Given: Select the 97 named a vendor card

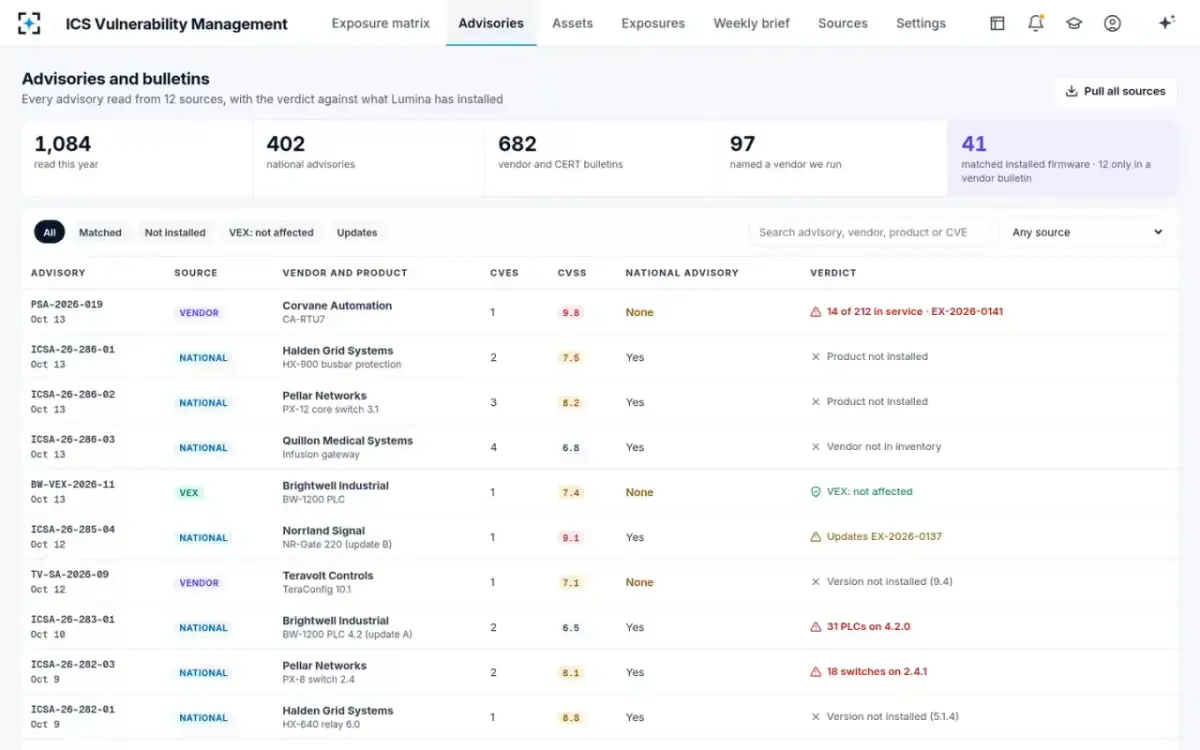Looking at the screenshot, I should pyautogui.click(x=831, y=159).
